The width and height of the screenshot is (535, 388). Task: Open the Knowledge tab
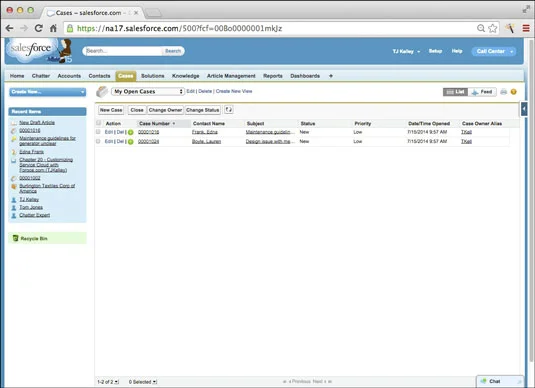[185, 76]
